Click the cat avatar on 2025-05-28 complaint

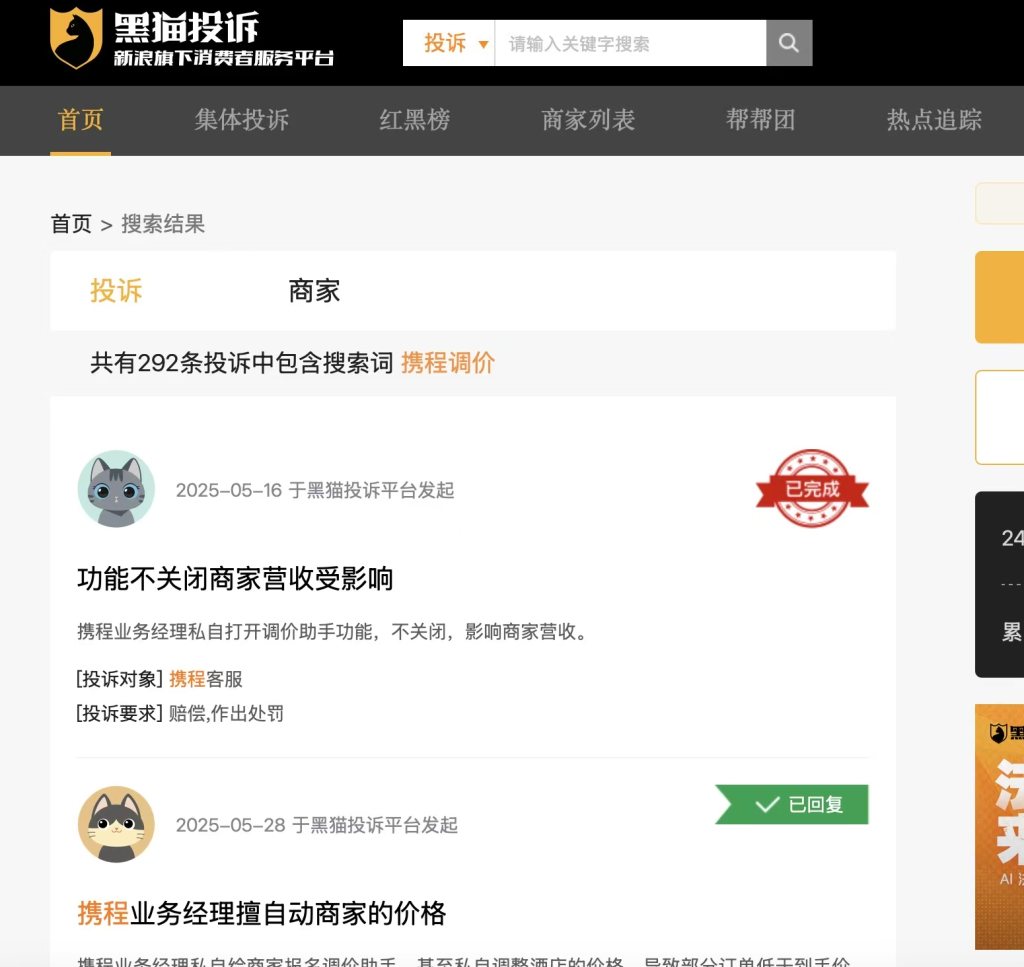(116, 824)
